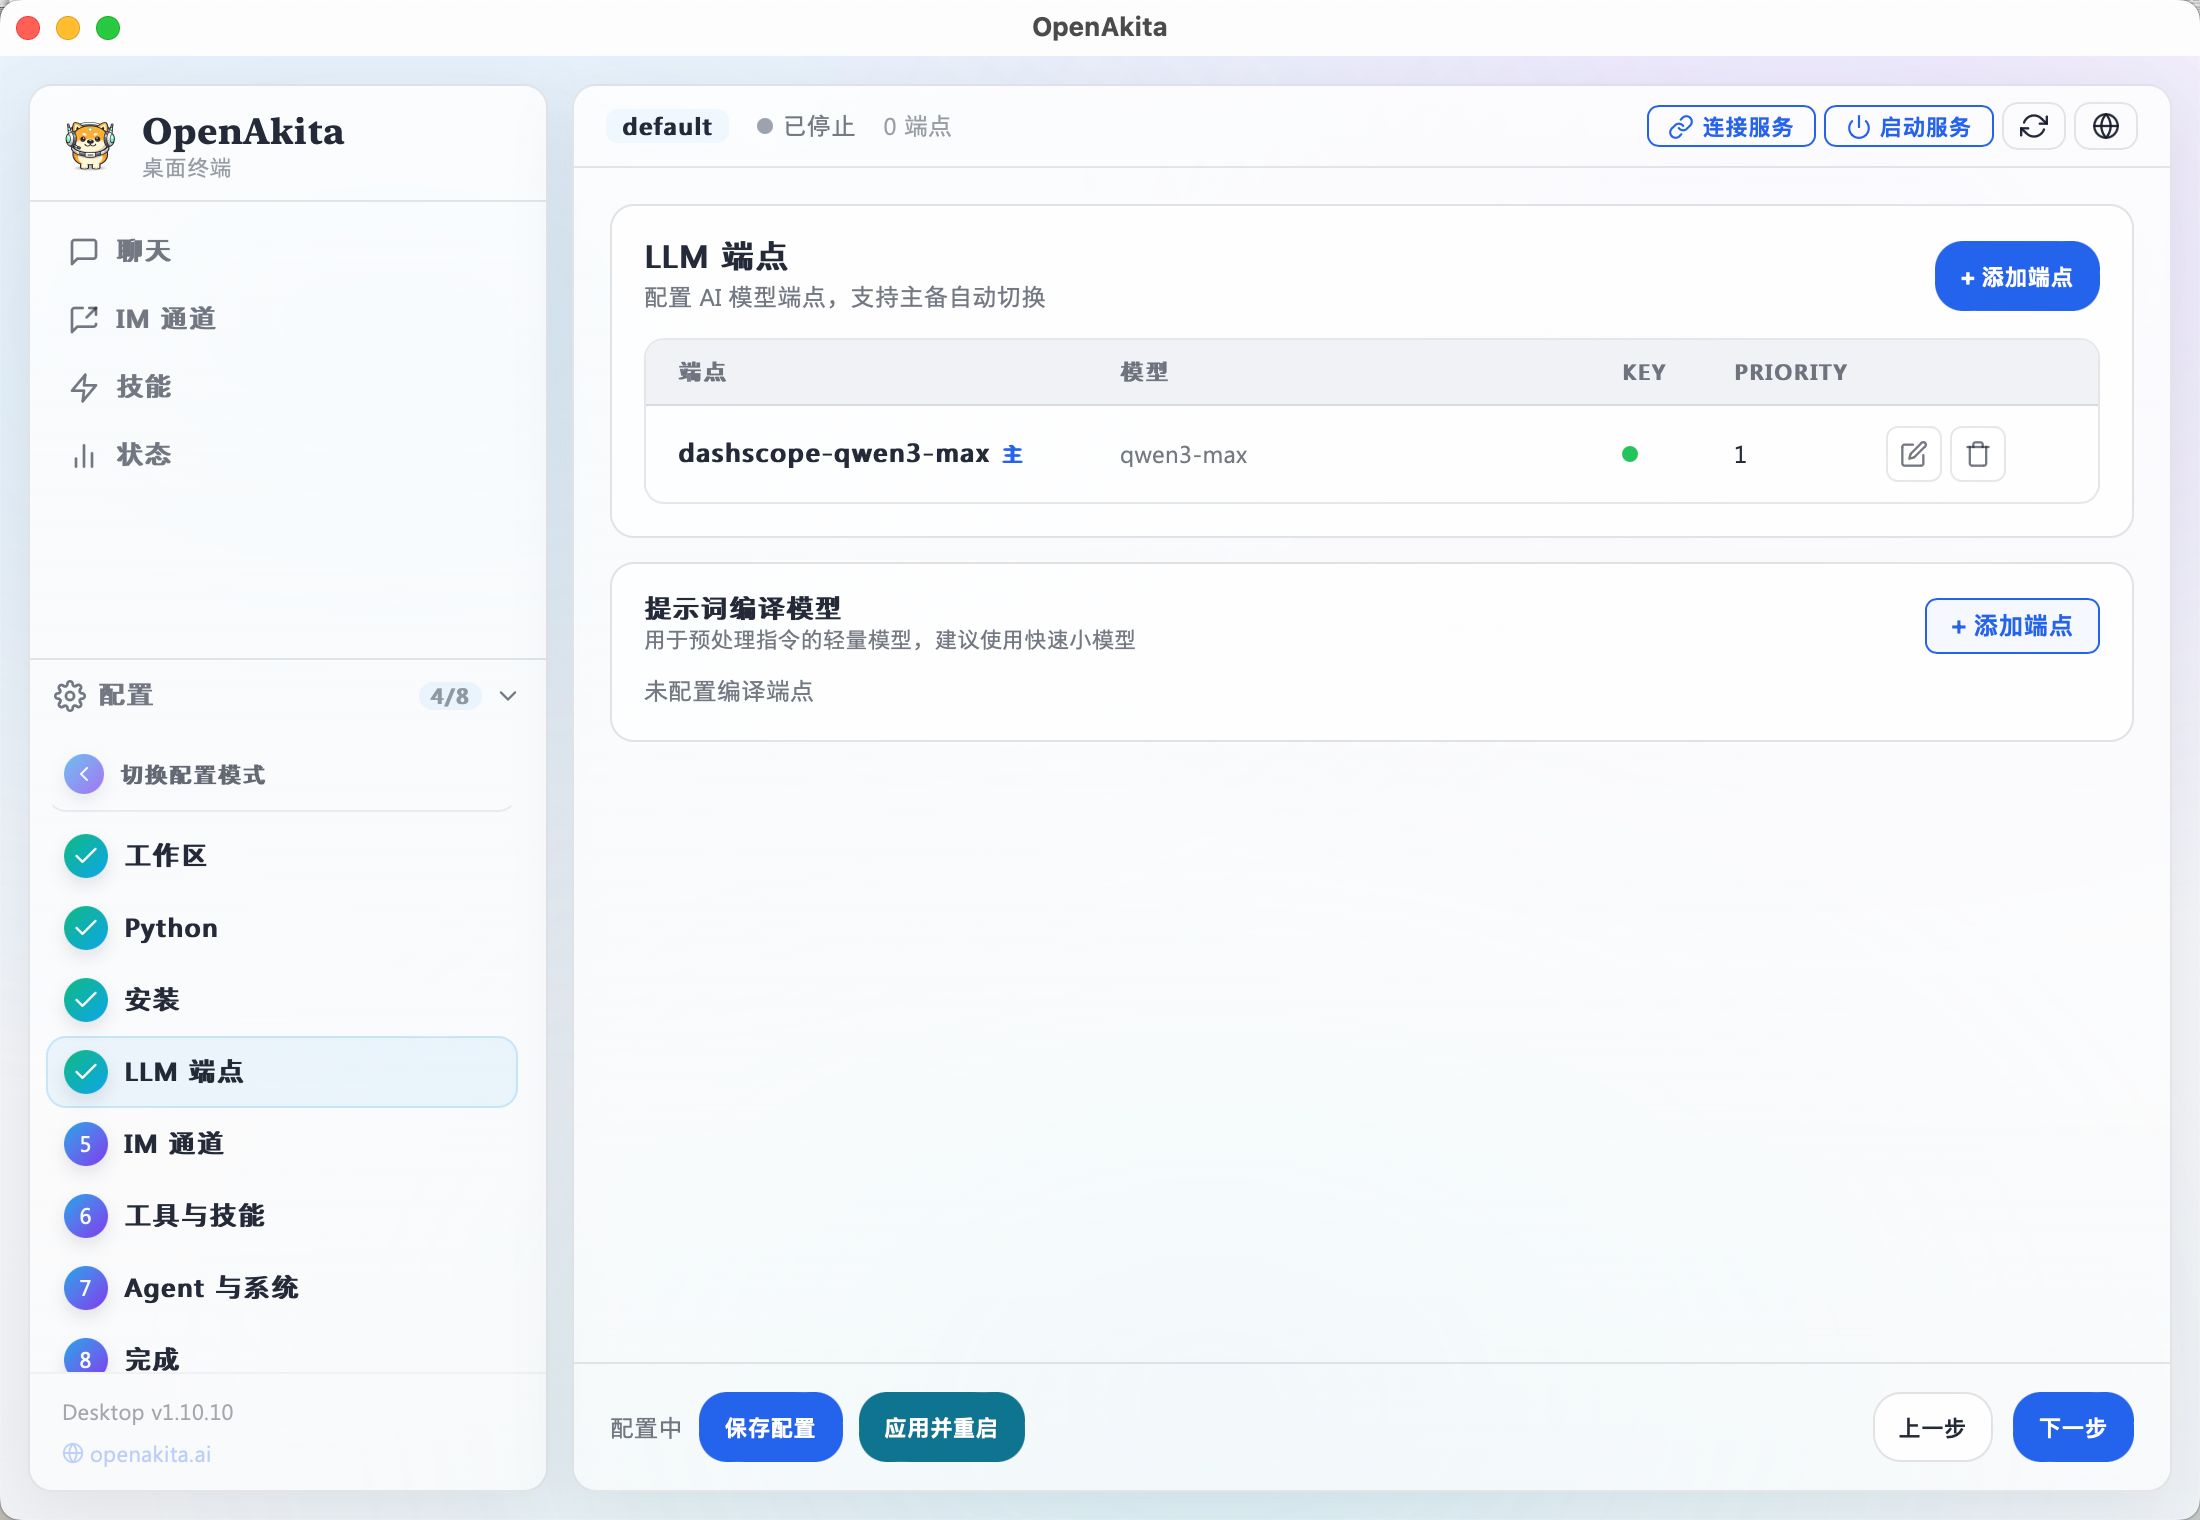The width and height of the screenshot is (2200, 1520).
Task: Click 连接服务 to connect the service
Action: click(1730, 126)
